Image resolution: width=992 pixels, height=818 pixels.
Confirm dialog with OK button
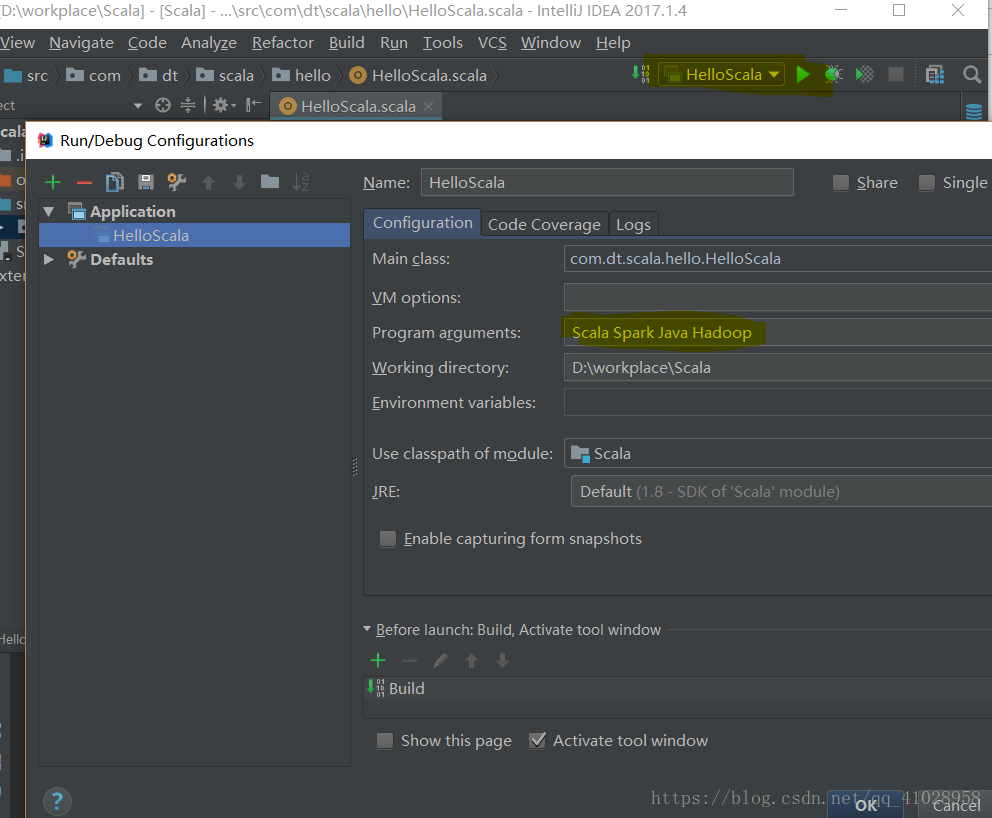pyautogui.click(x=865, y=805)
